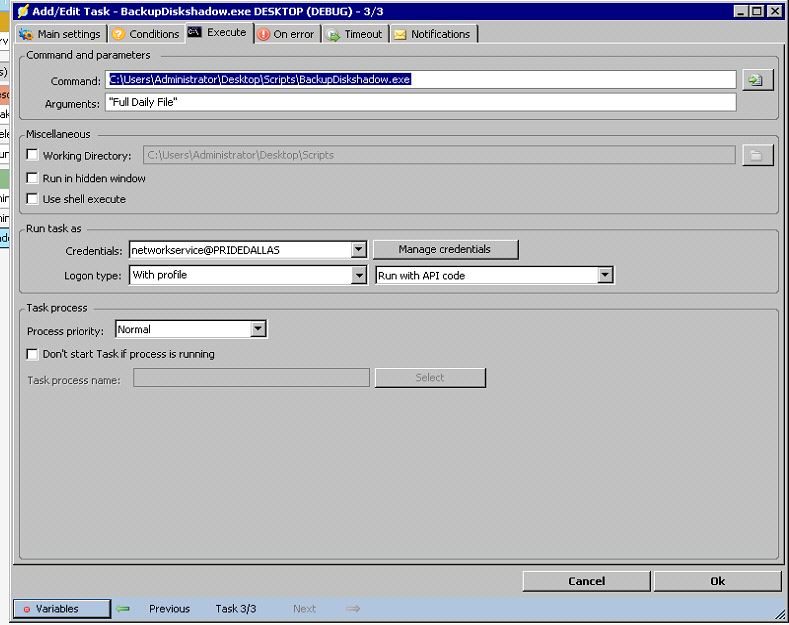This screenshot has width=789, height=625.
Task: Click the green Previous arrow icon
Action: 123,608
